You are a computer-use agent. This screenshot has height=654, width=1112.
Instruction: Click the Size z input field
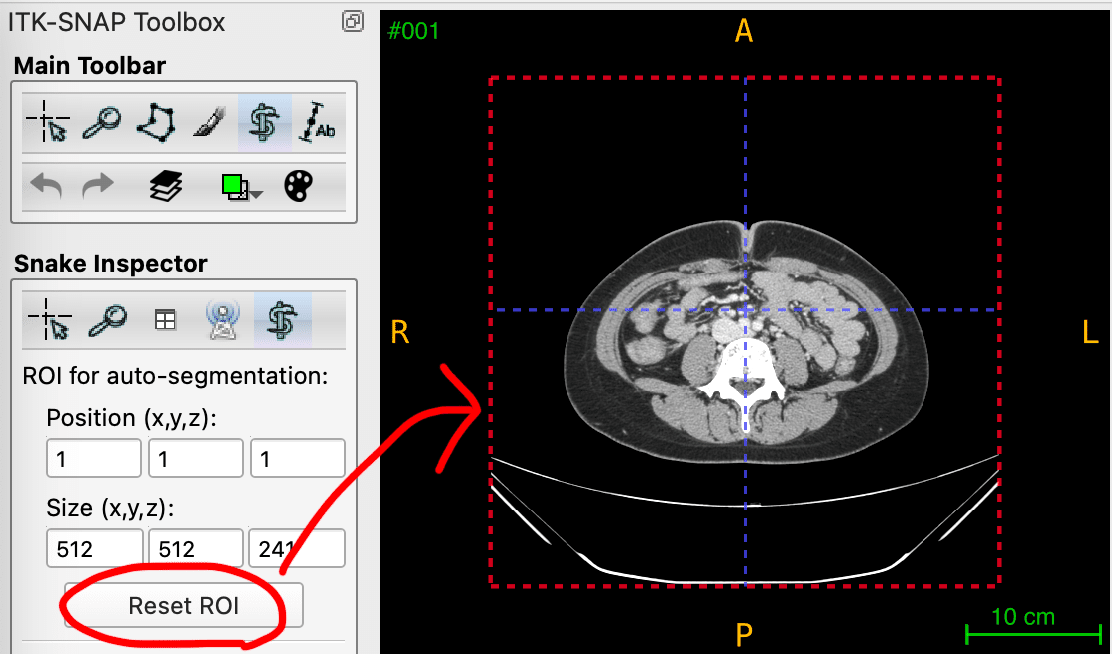[297, 548]
